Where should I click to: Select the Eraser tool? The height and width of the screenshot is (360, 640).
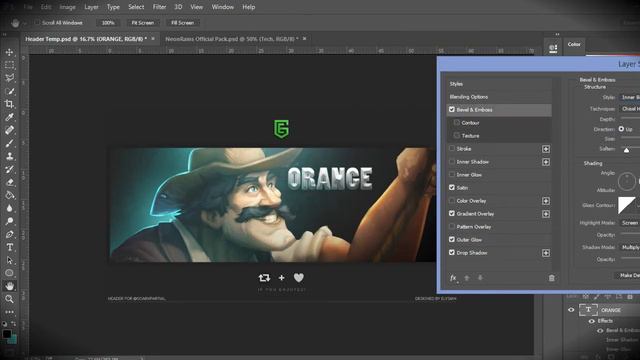pos(9,182)
